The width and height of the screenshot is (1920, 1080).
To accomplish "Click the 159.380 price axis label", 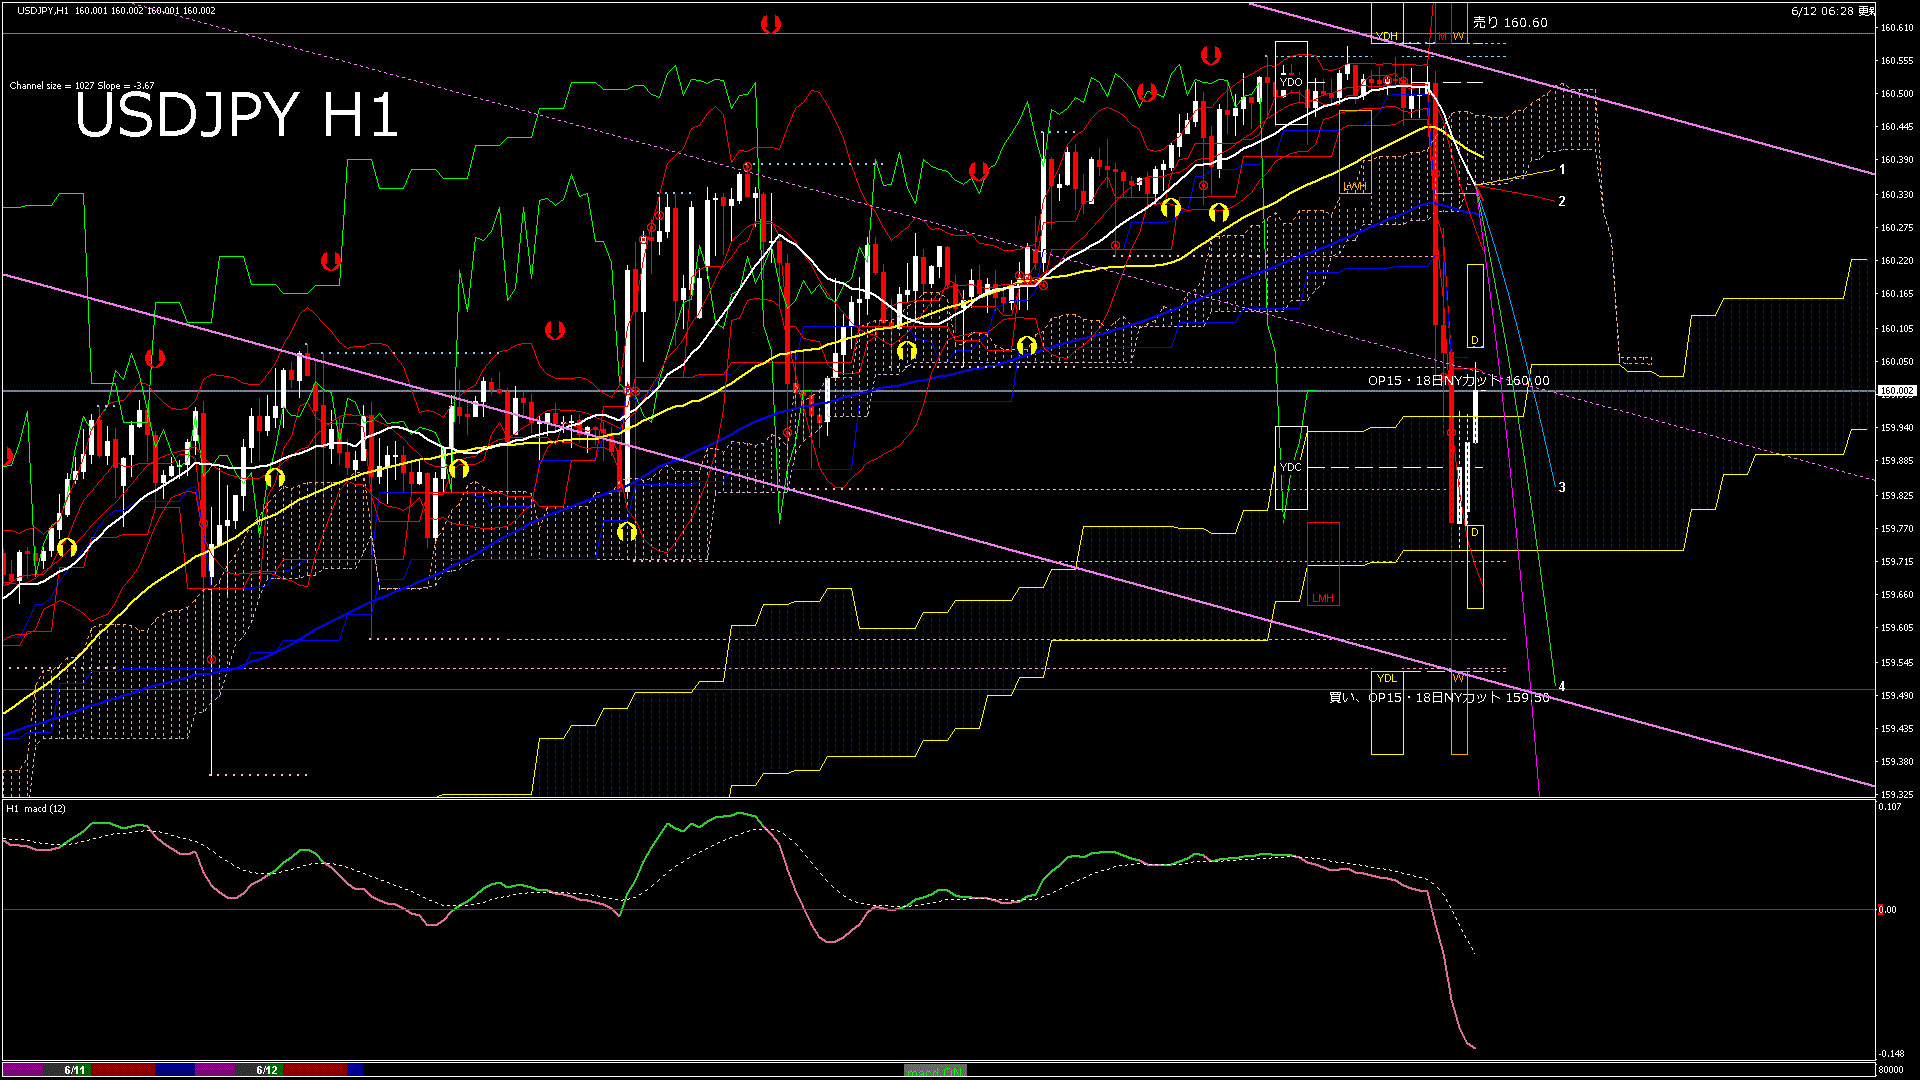I will point(1897,762).
